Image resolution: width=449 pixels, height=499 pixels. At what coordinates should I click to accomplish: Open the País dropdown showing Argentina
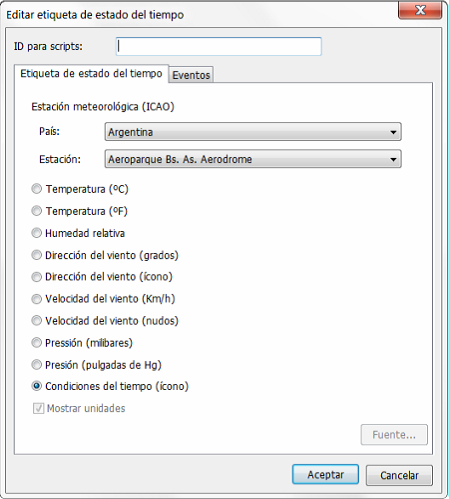click(253, 132)
